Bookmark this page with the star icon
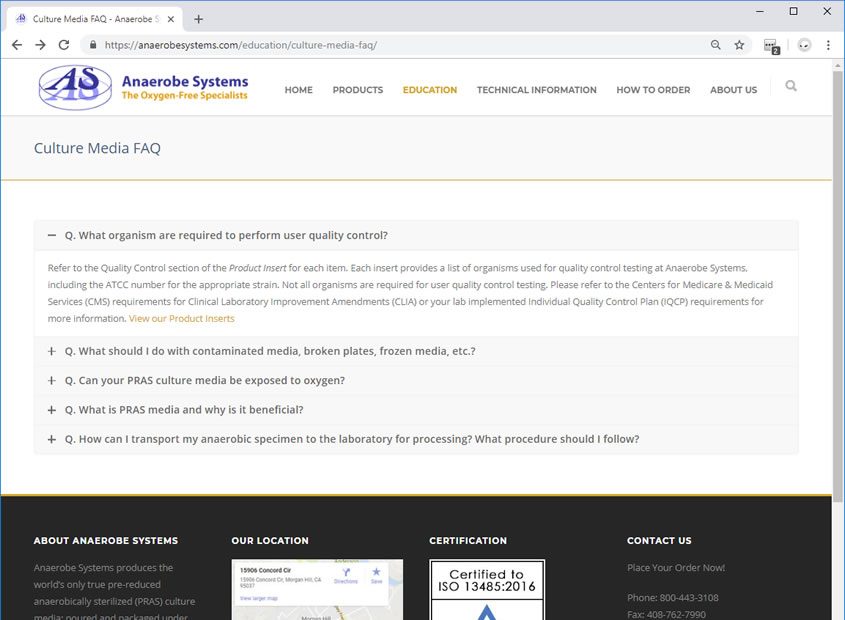 click(739, 45)
